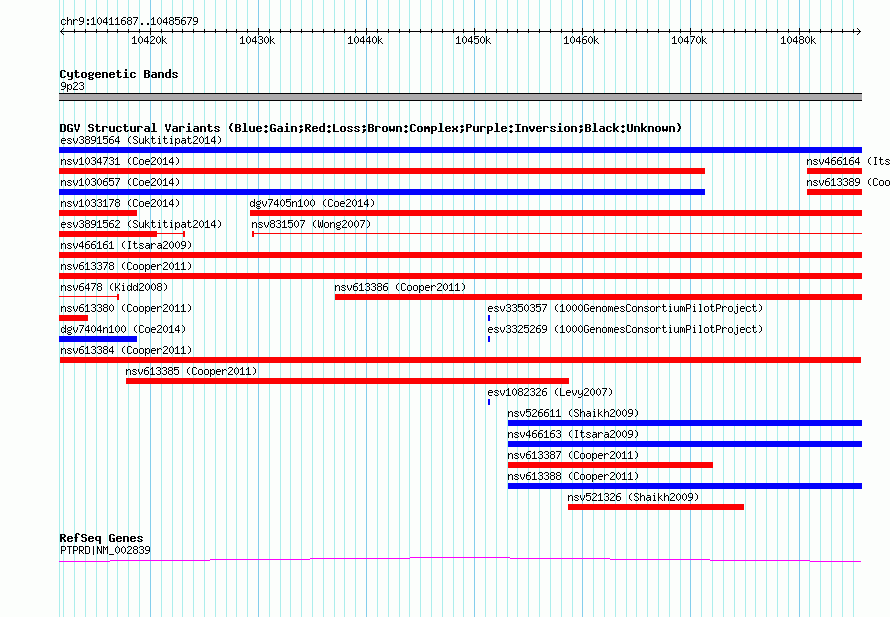Open the nsv1030657 (Coe2014) variant label

pyautogui.click(x=120, y=182)
